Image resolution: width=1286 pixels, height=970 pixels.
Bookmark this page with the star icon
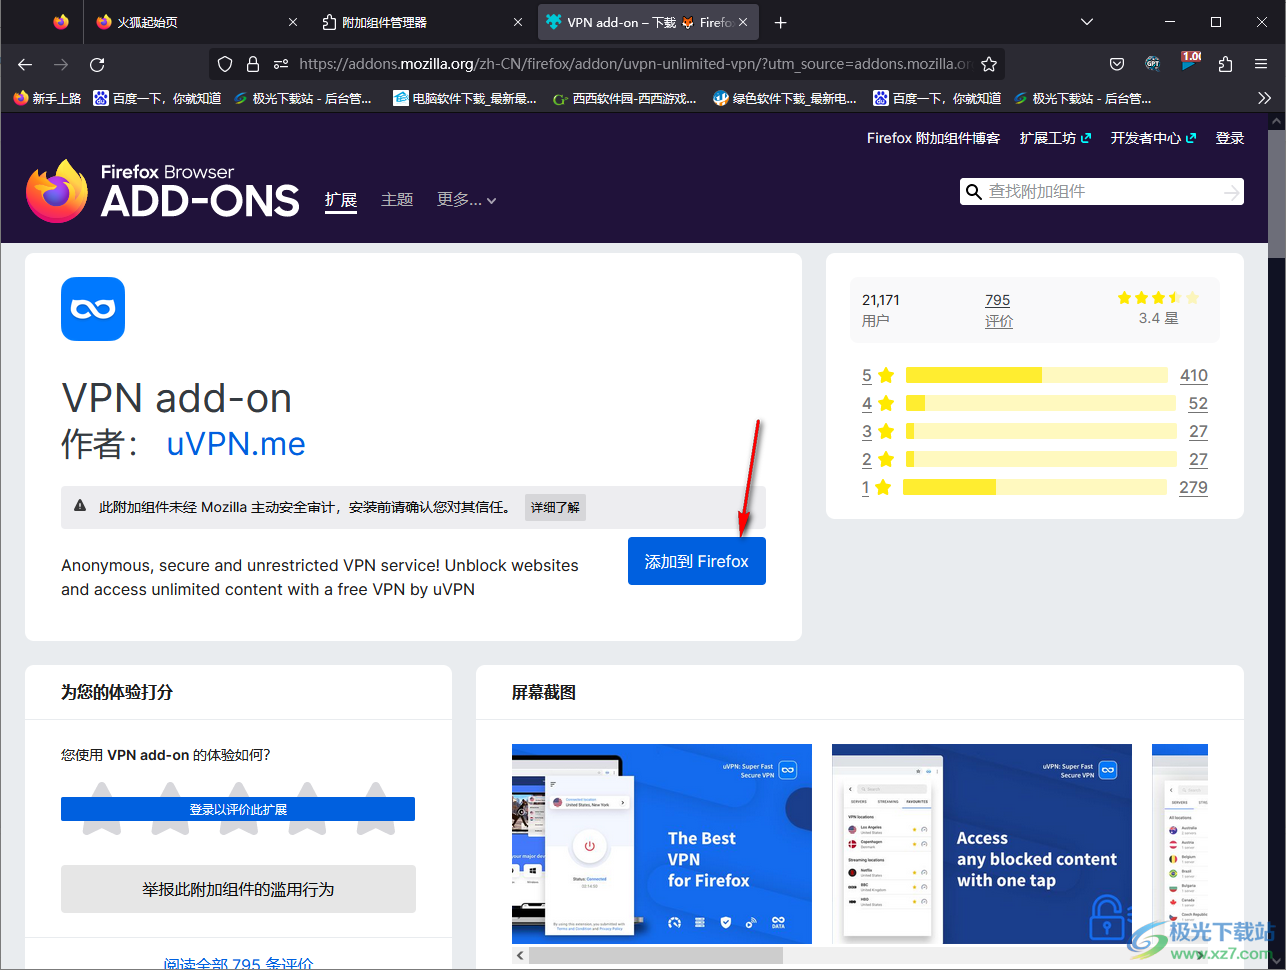[x=989, y=64]
